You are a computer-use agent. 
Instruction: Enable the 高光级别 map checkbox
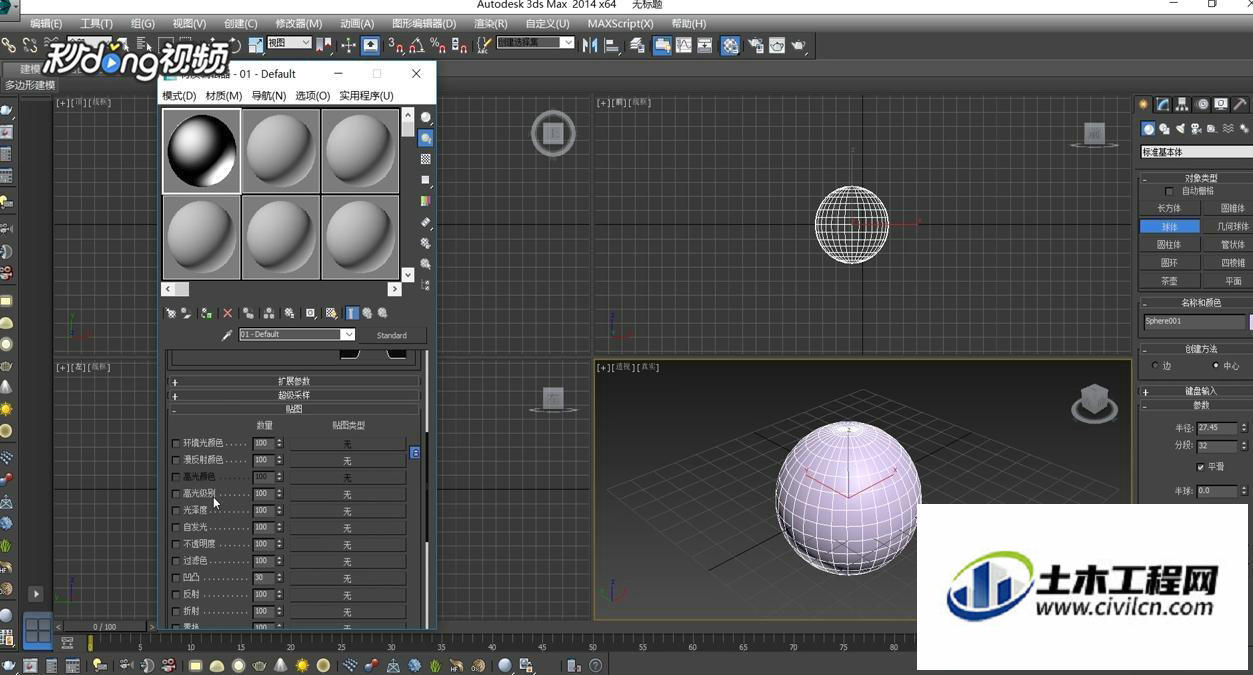pos(177,494)
